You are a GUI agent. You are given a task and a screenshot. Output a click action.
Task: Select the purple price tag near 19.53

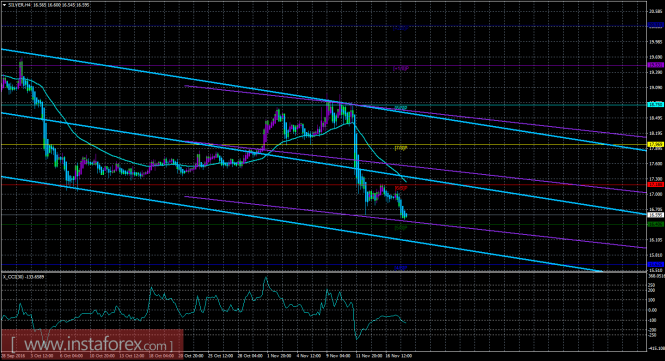point(656,65)
